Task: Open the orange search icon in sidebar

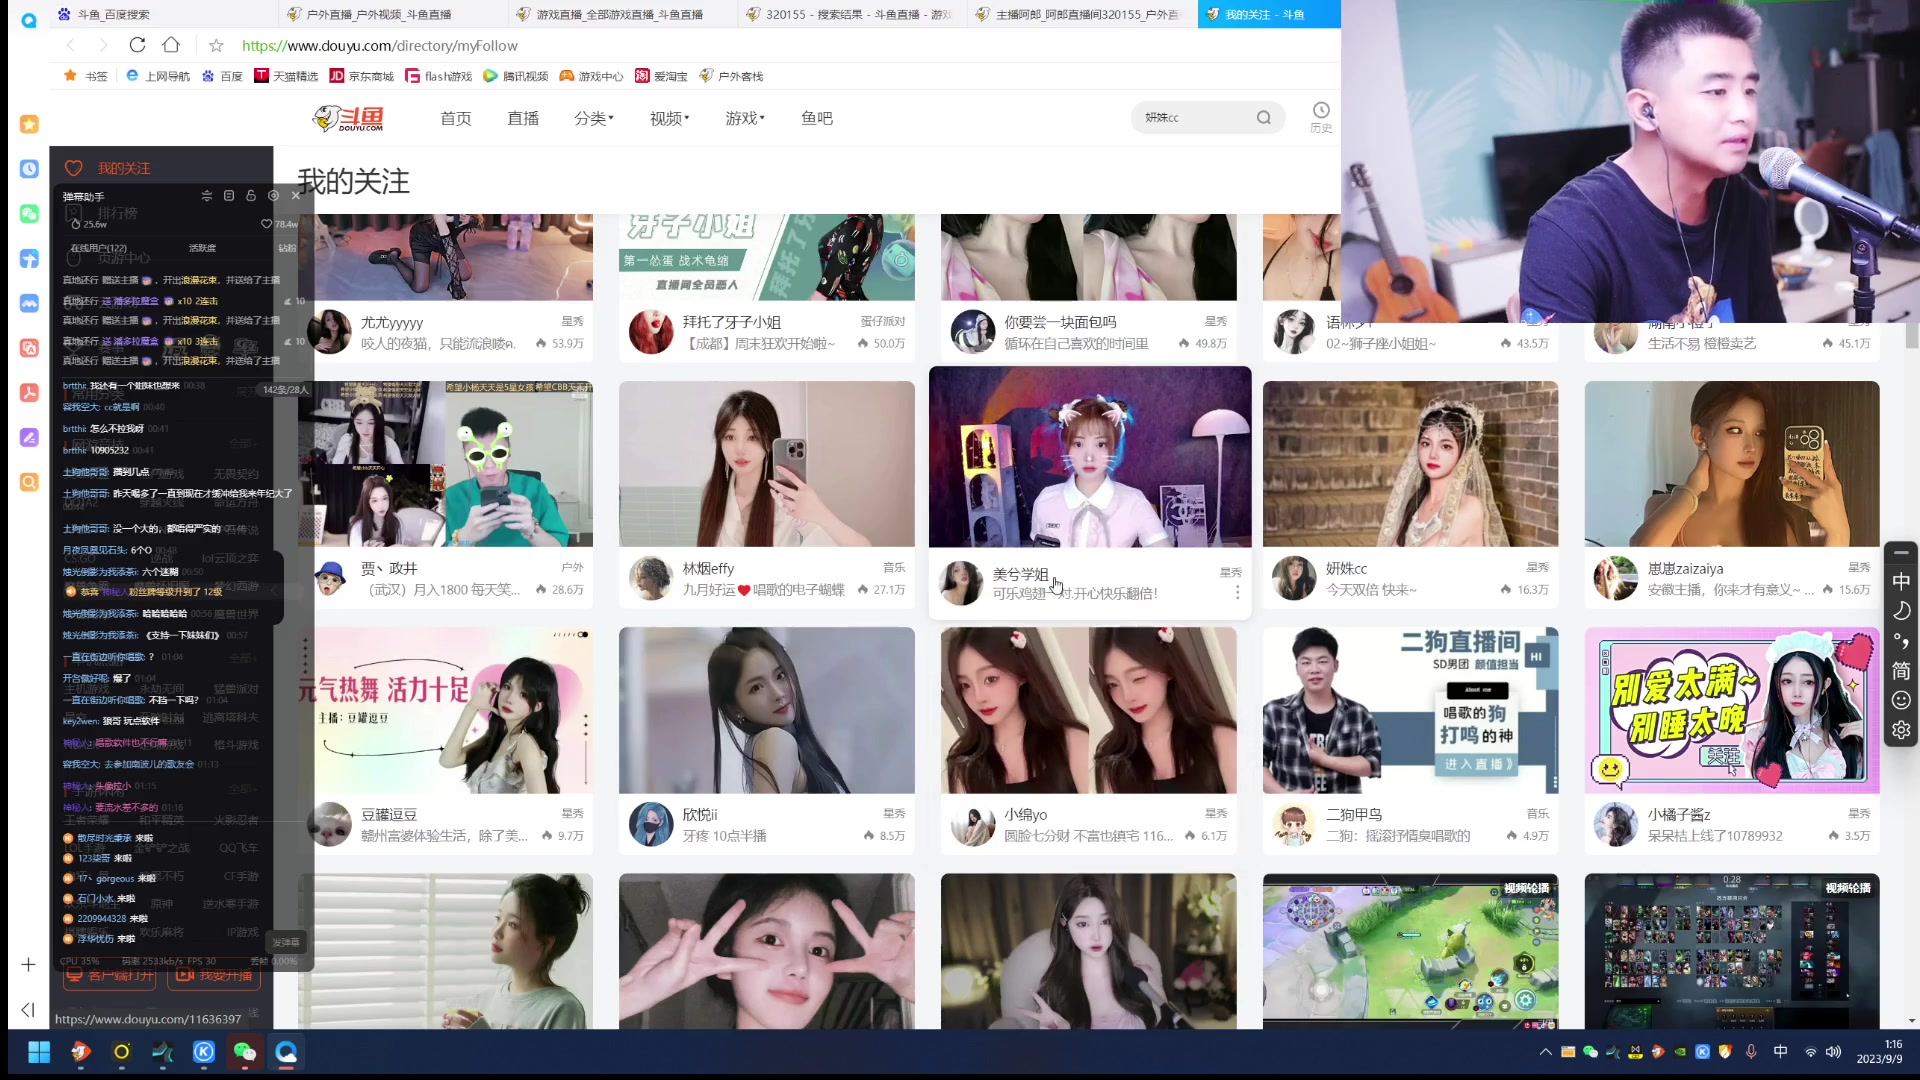Action: [29, 482]
